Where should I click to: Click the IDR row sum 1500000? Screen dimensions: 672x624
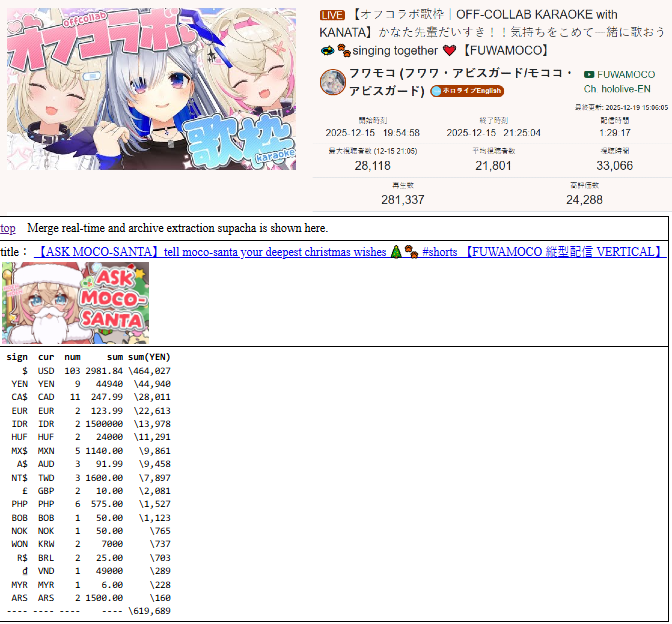(104, 423)
